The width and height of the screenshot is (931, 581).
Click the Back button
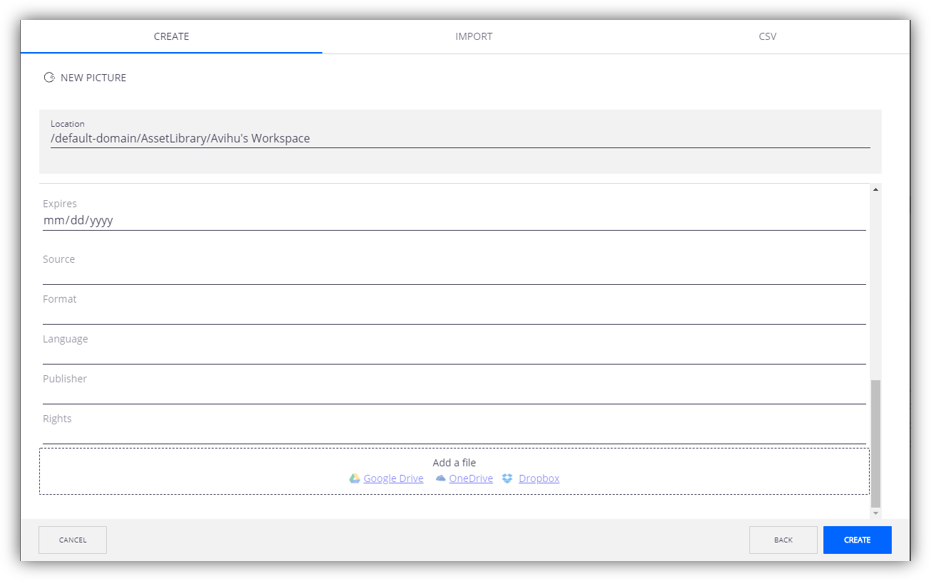tap(783, 540)
